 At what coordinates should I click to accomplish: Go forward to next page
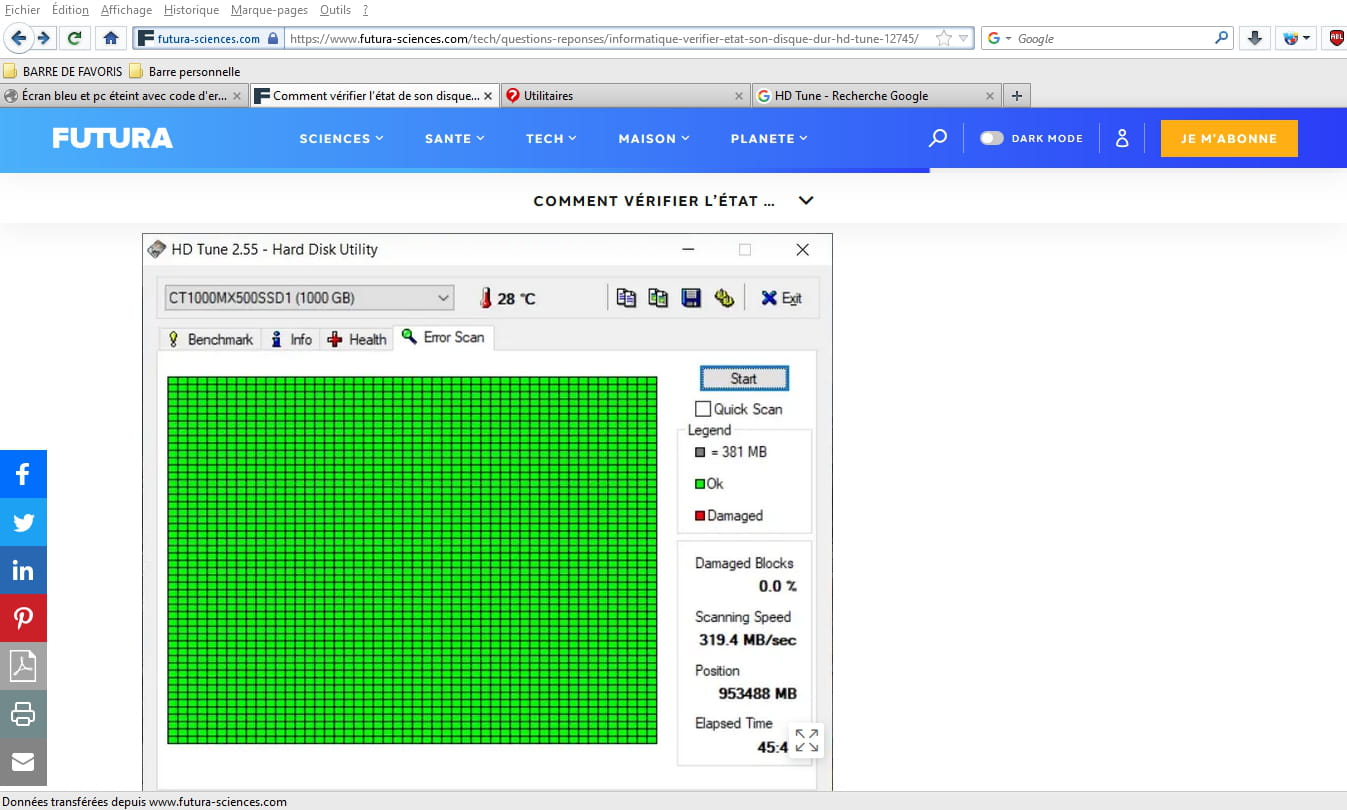(x=43, y=38)
